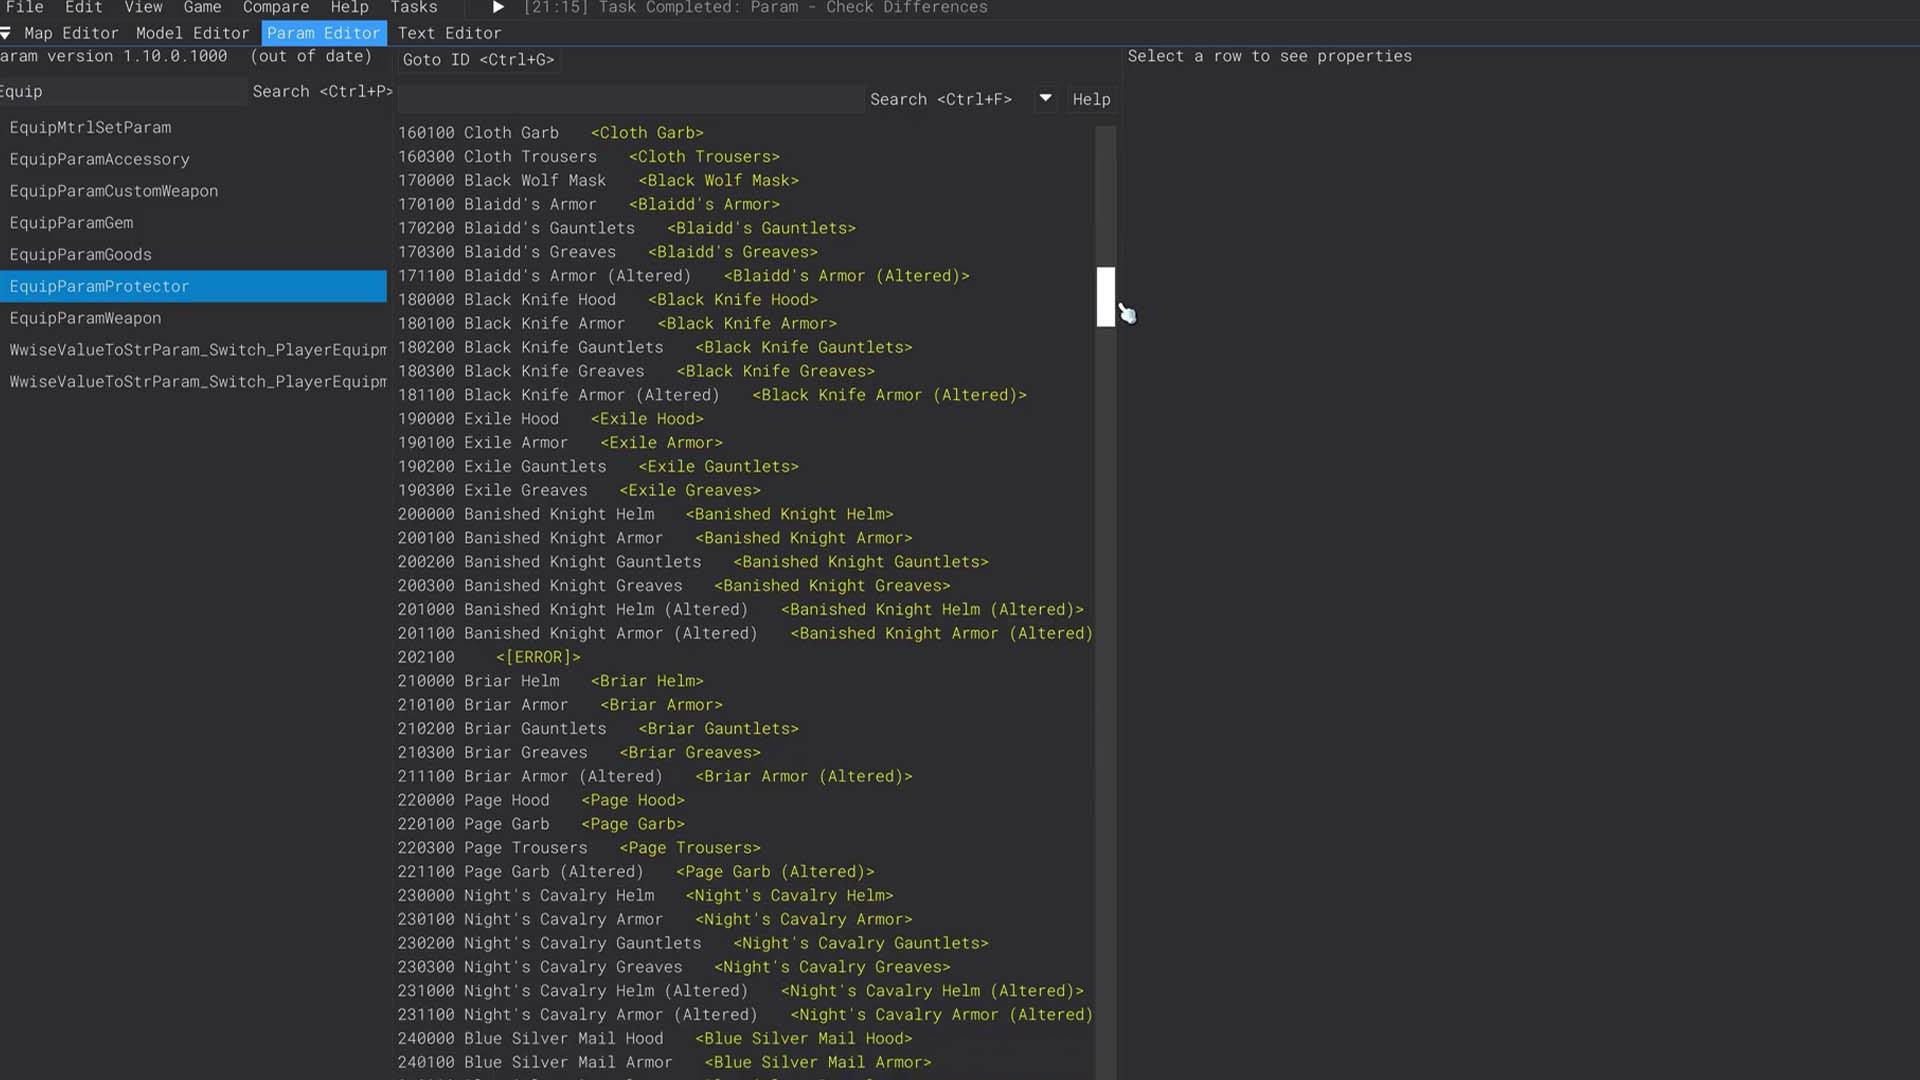Open the Game menu

coord(202,8)
